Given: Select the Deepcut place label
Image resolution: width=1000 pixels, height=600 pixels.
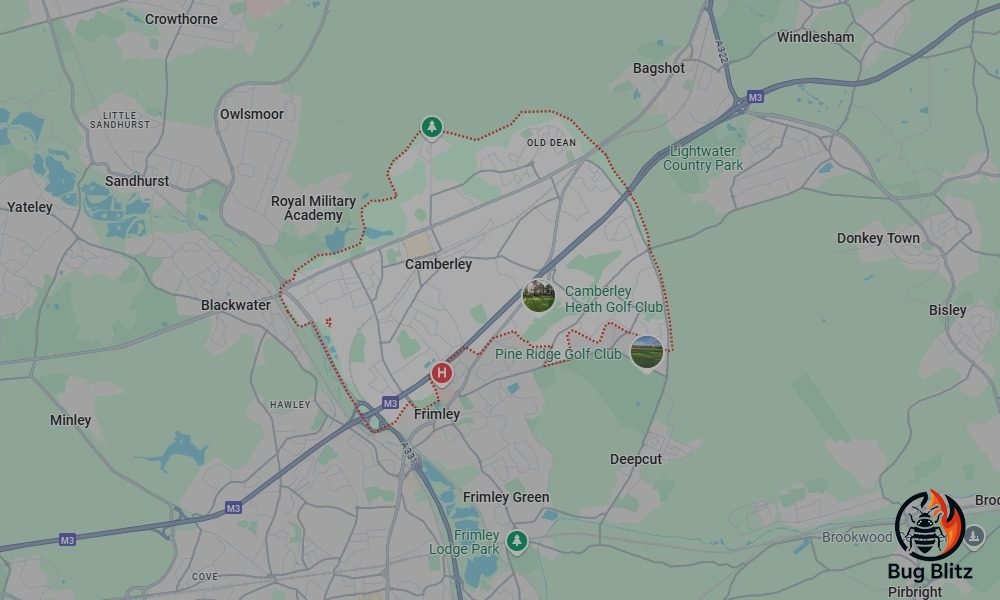Looking at the screenshot, I should [636, 460].
